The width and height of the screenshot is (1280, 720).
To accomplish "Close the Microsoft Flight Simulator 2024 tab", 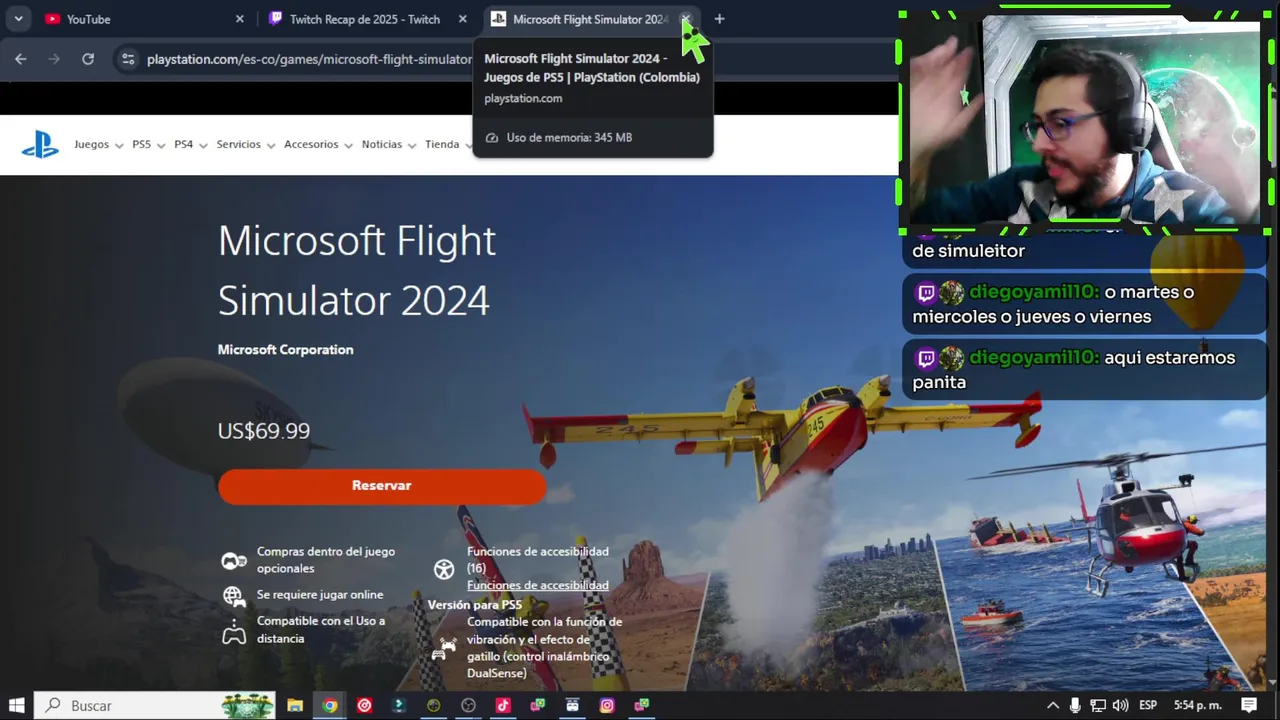I will 685,19.
